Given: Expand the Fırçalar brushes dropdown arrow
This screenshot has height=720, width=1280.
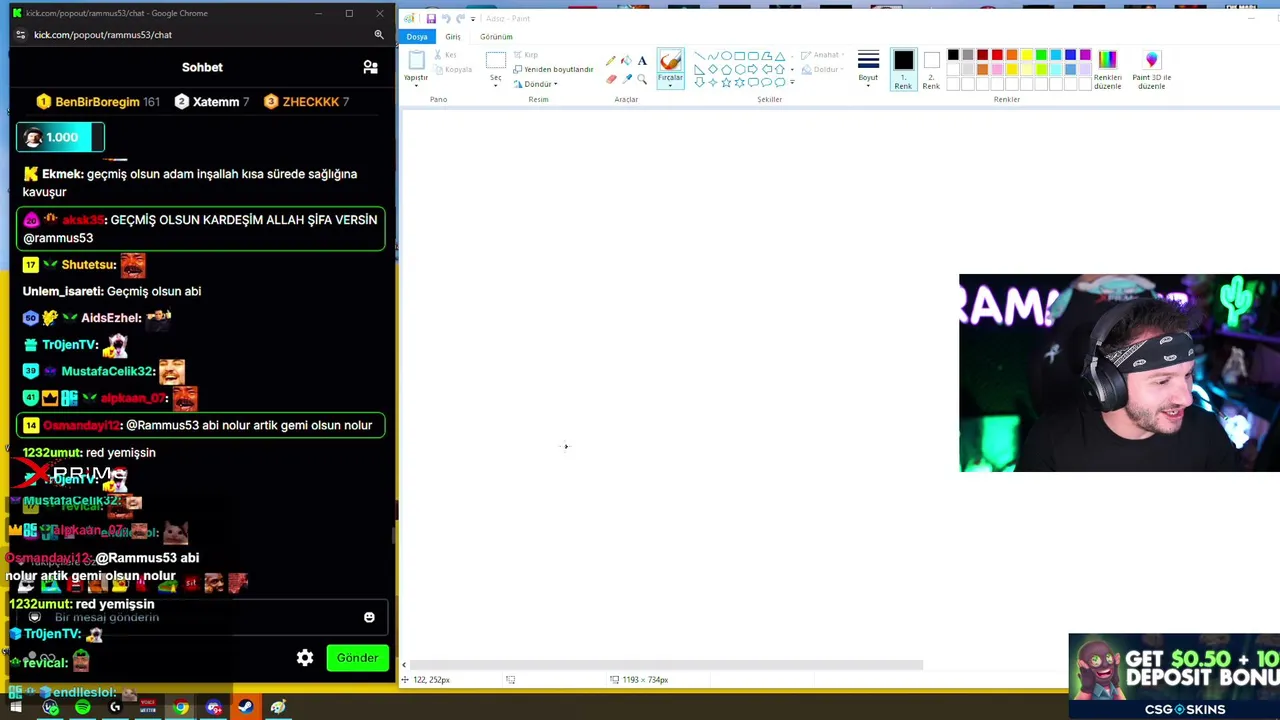Looking at the screenshot, I should [670, 84].
